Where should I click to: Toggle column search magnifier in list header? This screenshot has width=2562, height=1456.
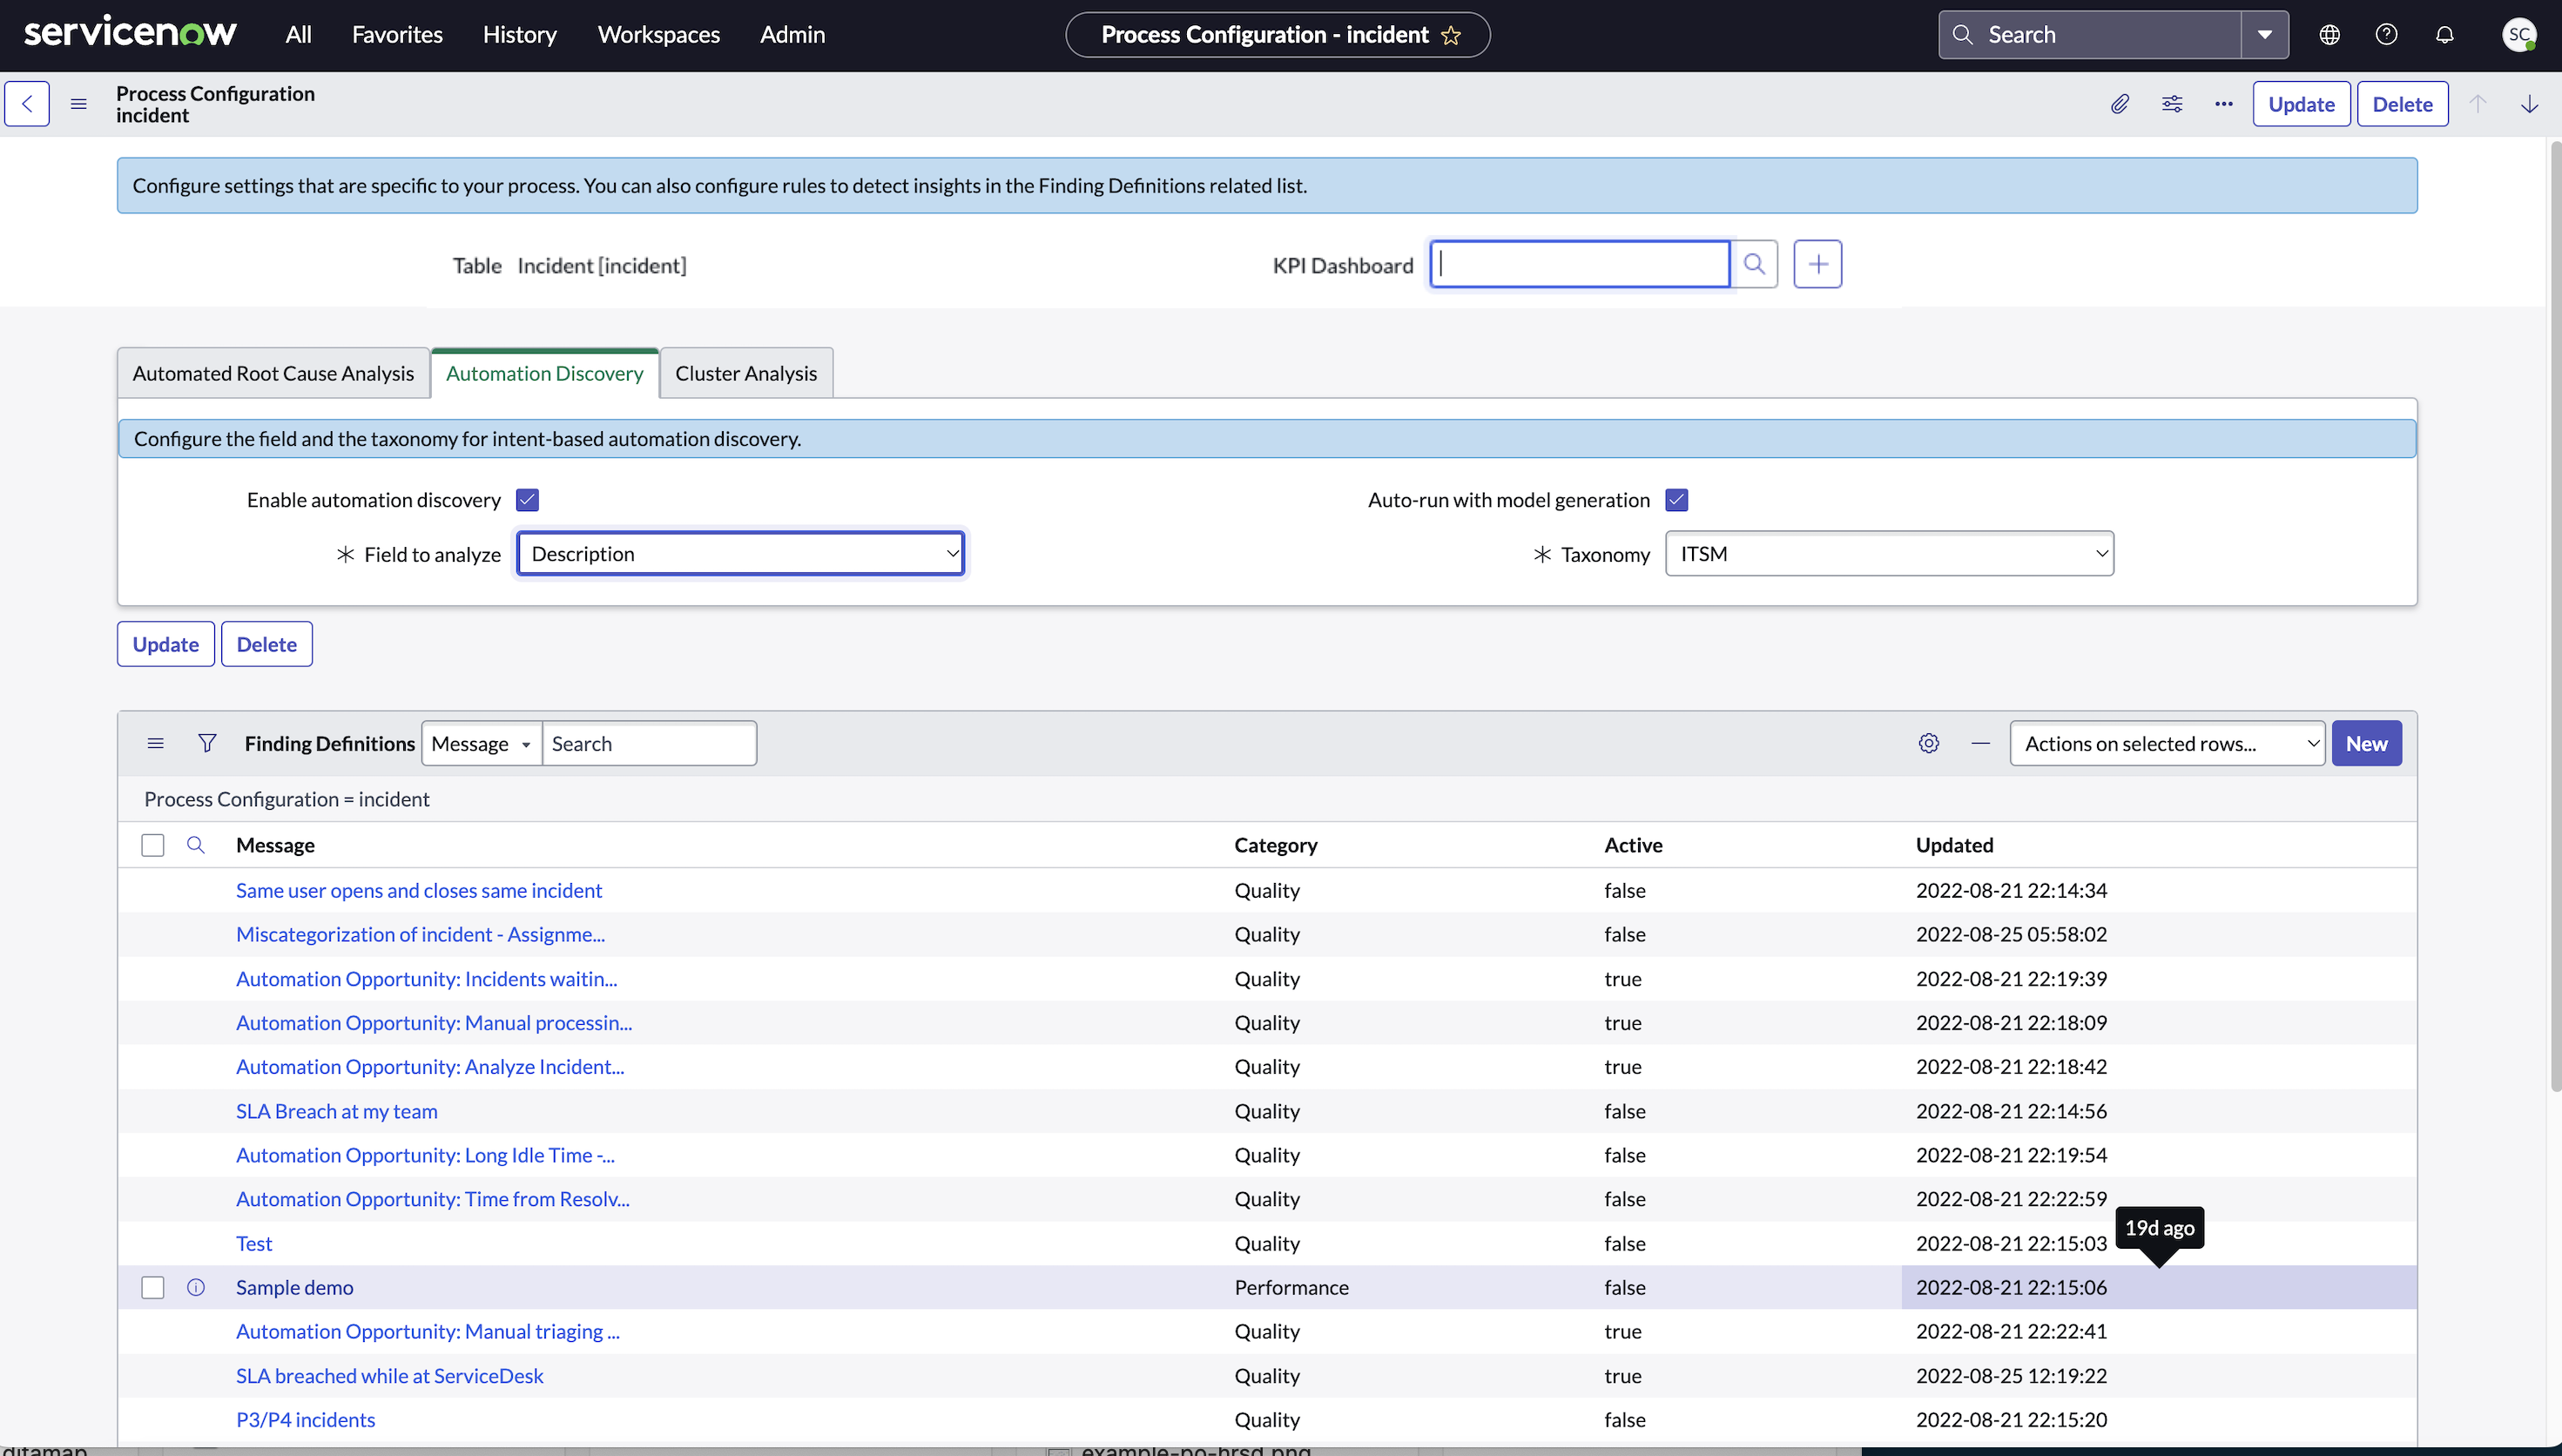pos(196,845)
